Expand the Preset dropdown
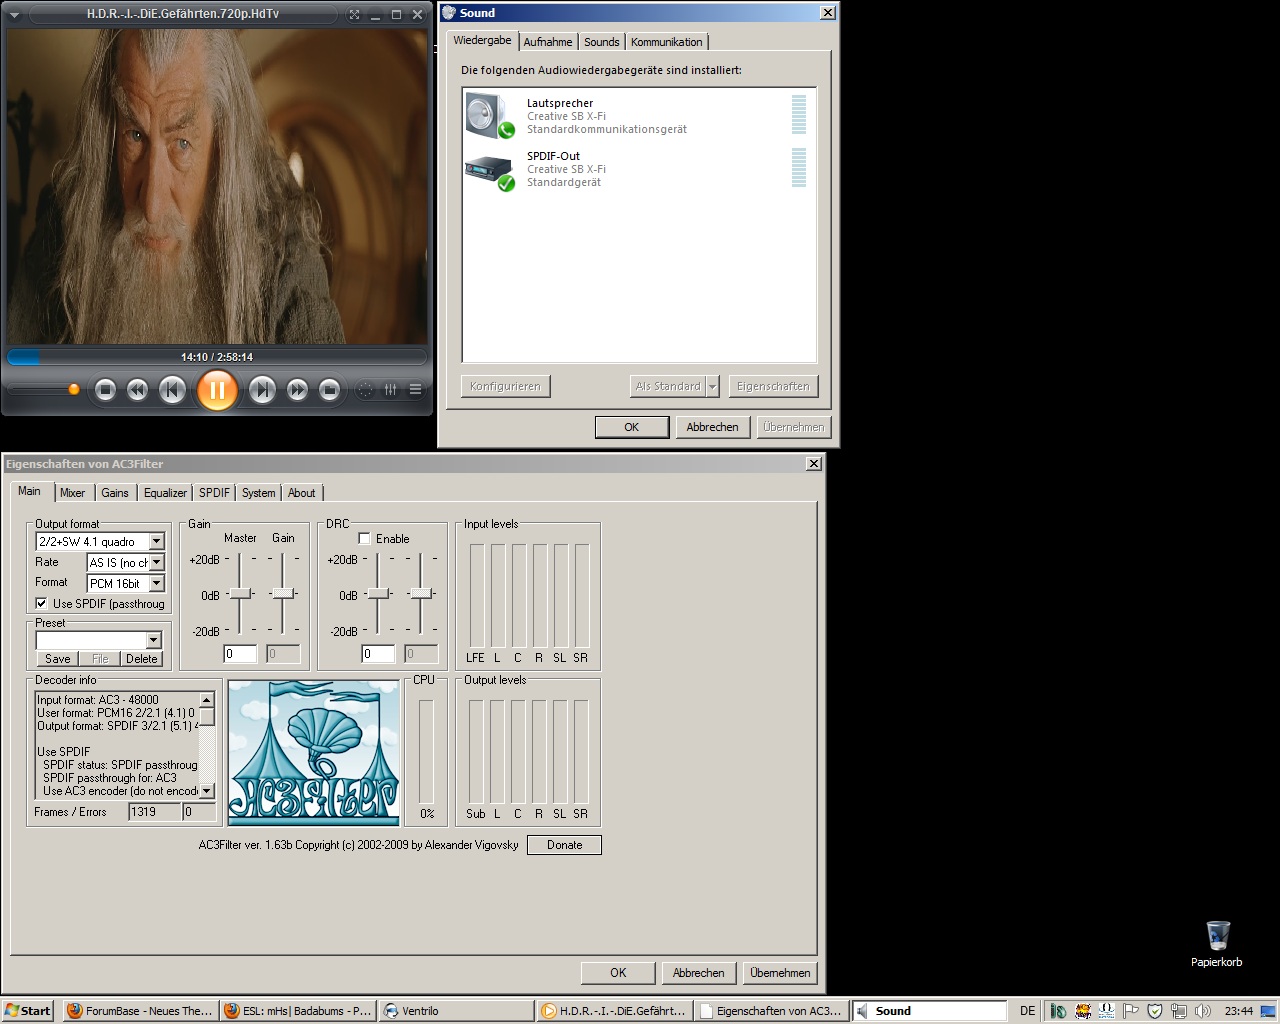Screen dimensions: 1280x1024 click(153, 640)
